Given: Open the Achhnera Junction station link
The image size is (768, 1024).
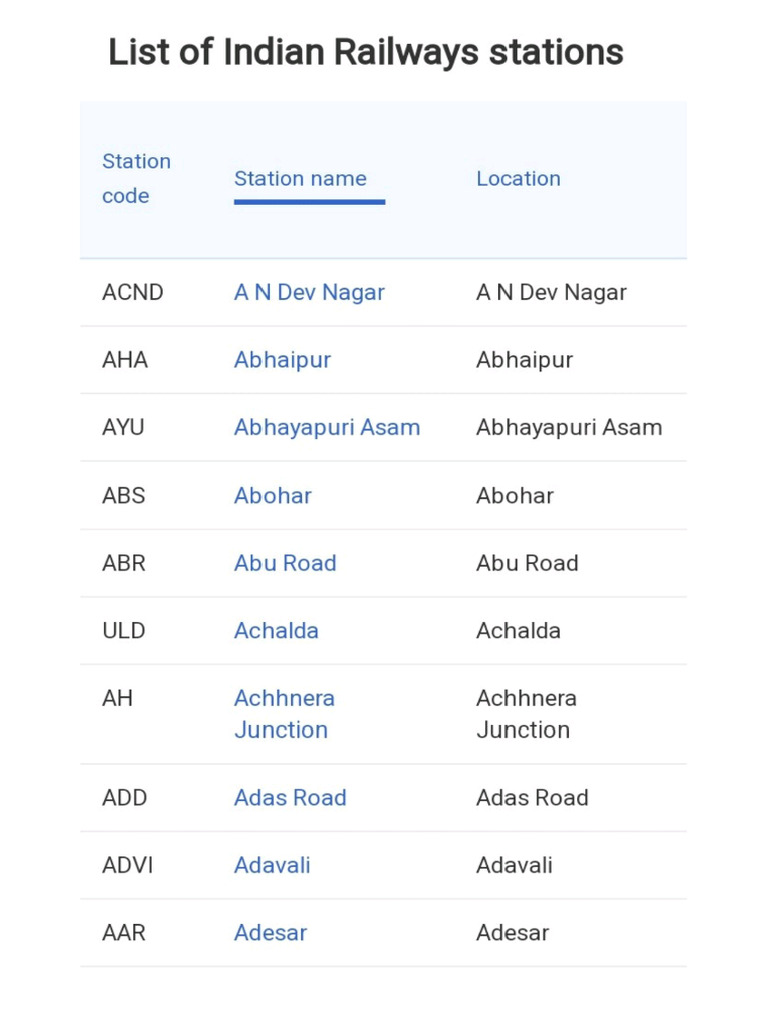Looking at the screenshot, I should click(x=284, y=714).
